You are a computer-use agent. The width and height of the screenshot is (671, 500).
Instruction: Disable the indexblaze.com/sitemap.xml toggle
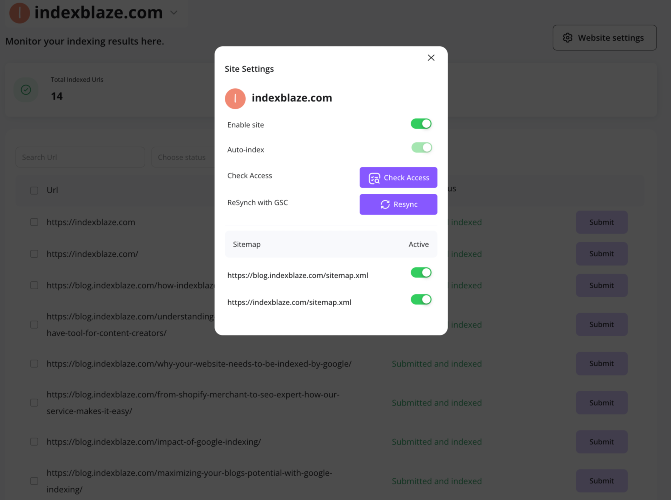(421, 300)
